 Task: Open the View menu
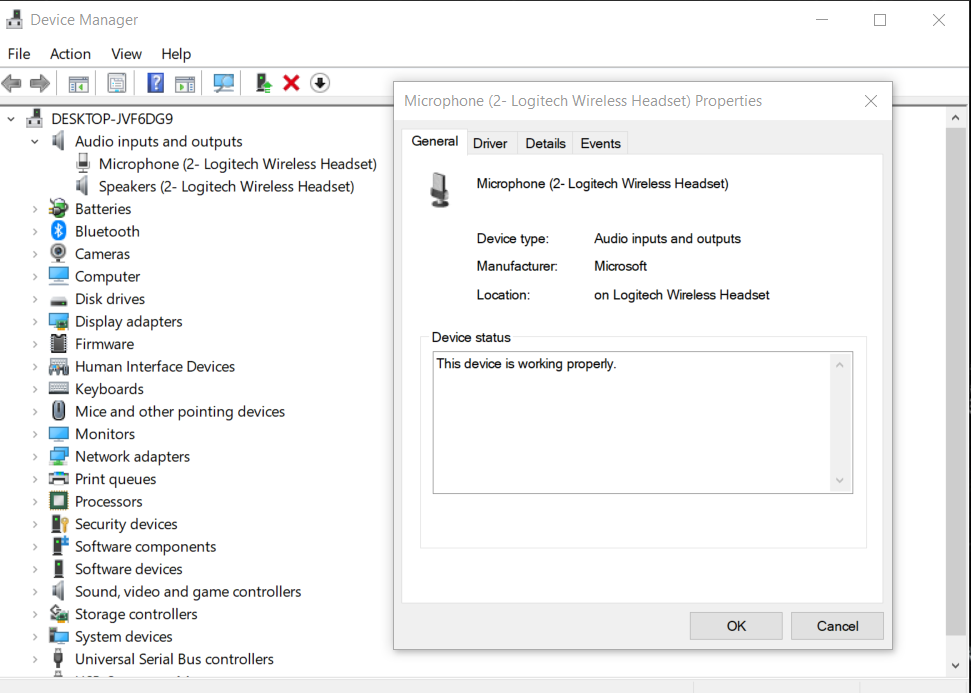[126, 54]
